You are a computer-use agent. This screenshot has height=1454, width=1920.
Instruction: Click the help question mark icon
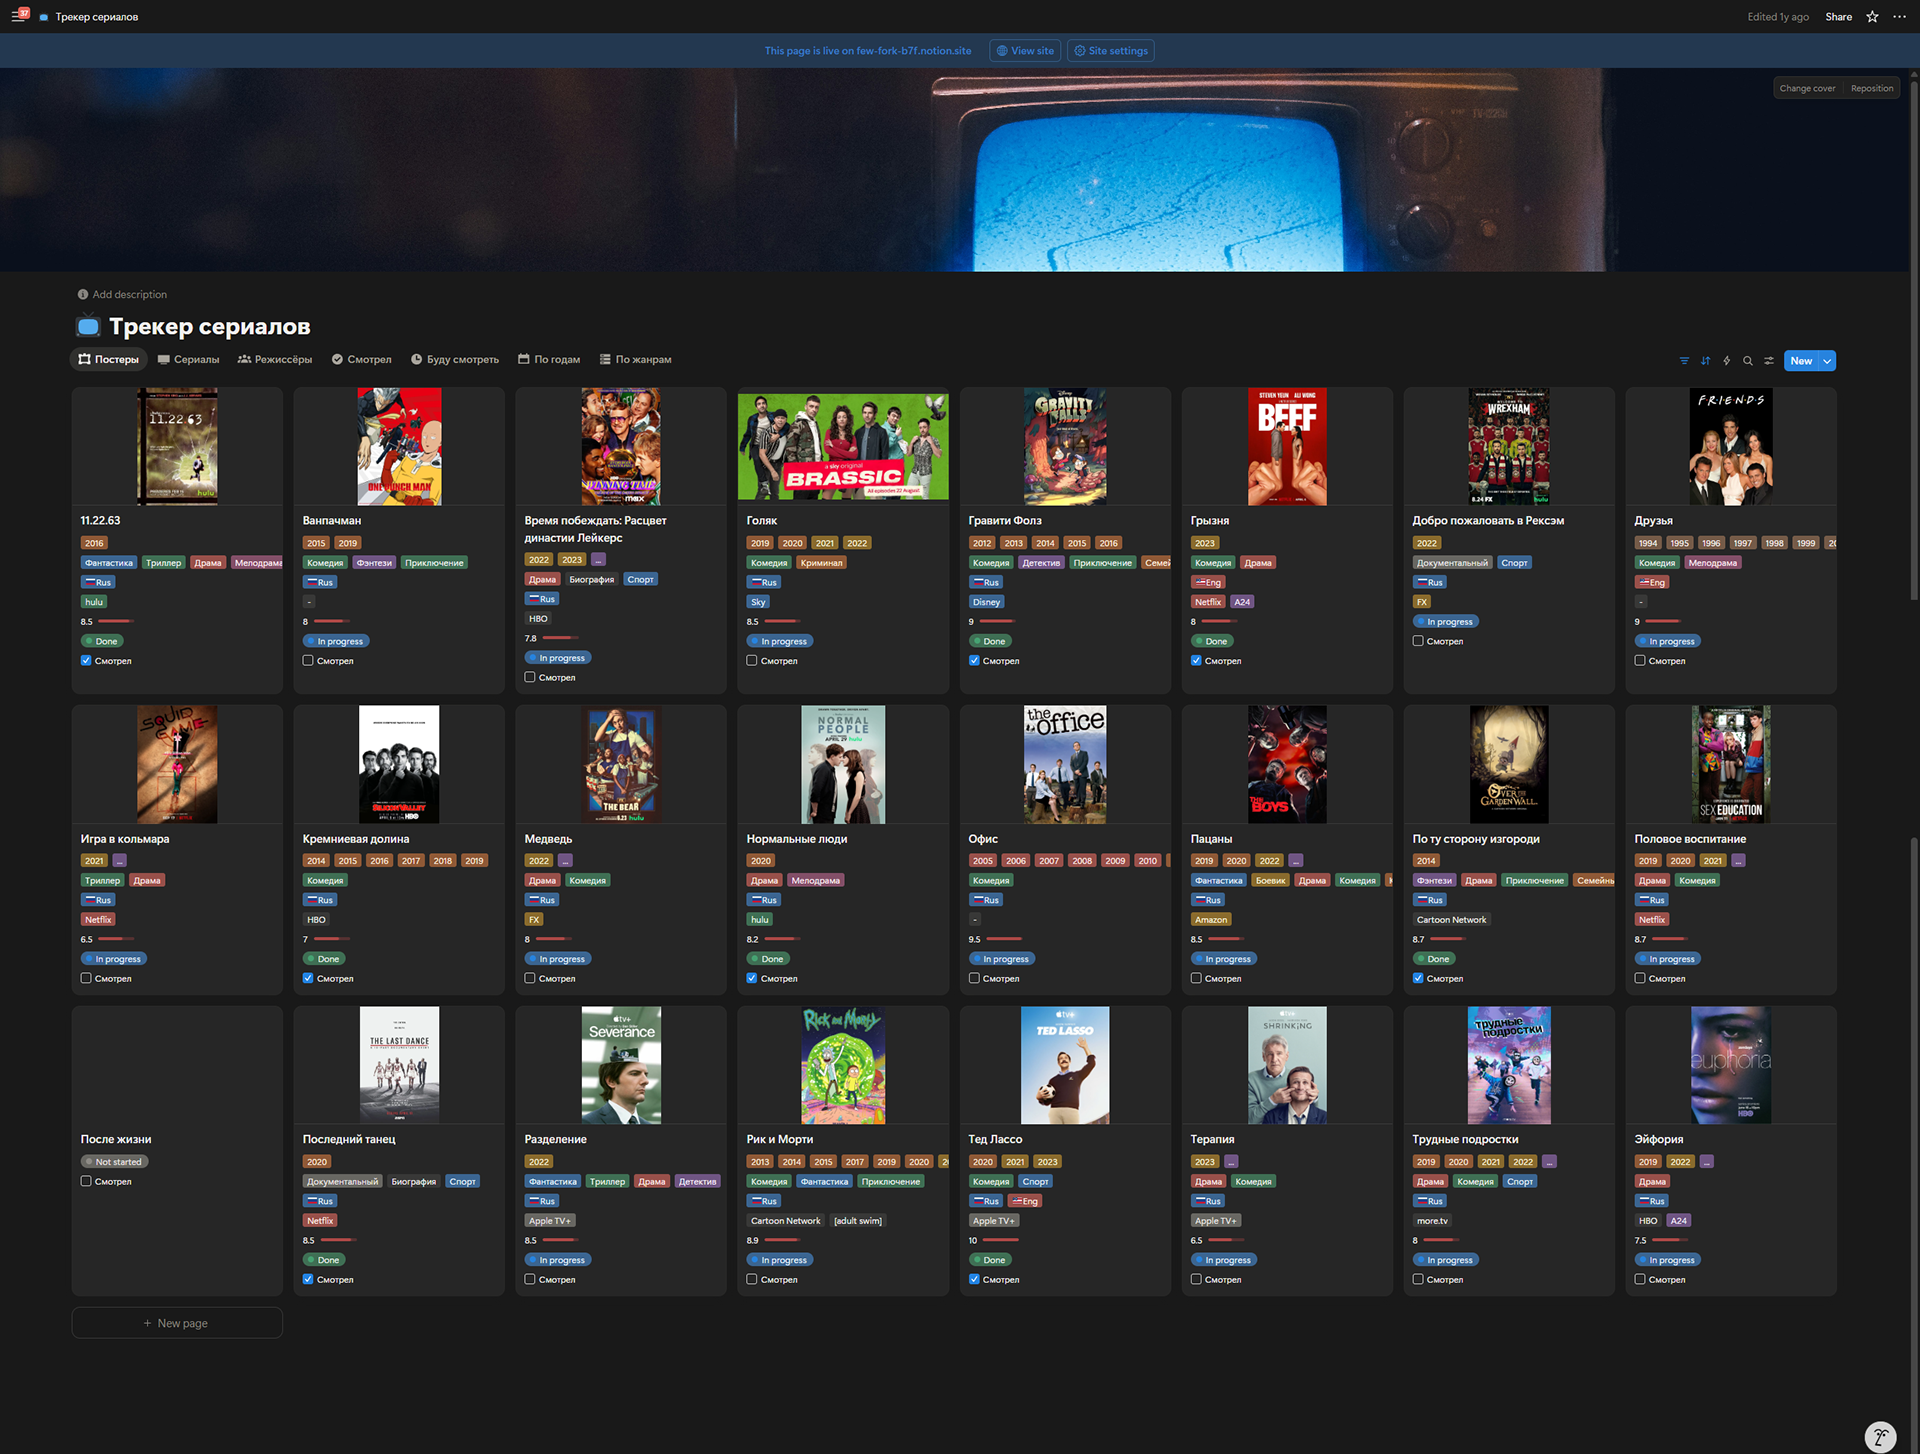1880,1436
